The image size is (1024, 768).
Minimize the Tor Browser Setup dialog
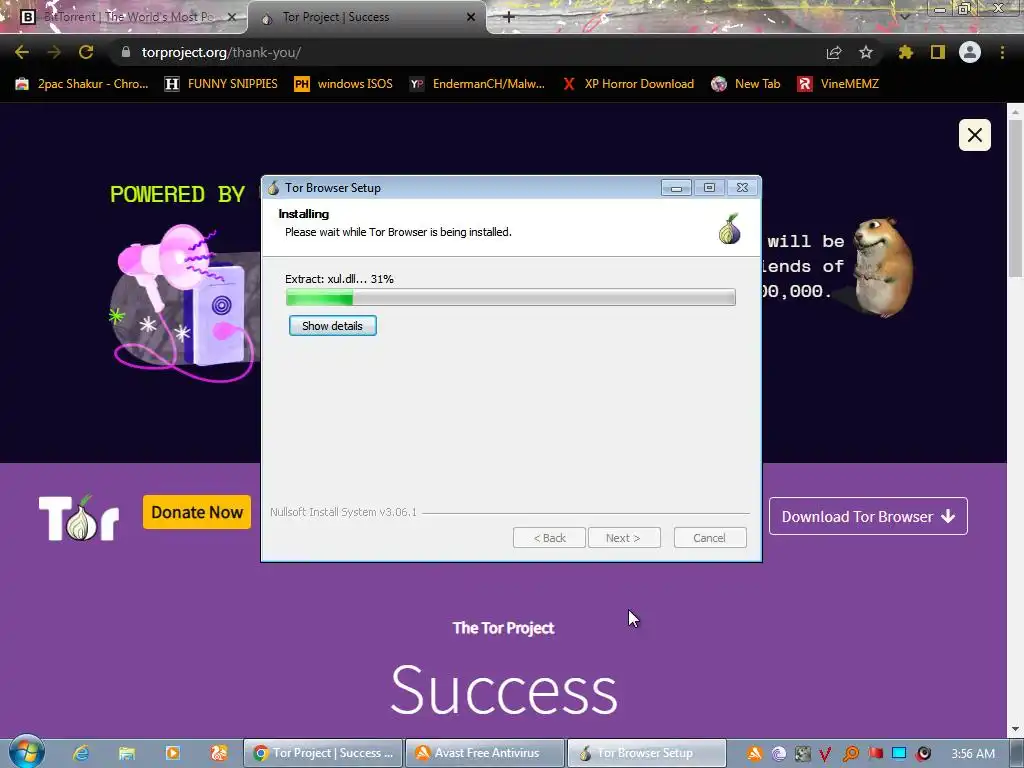click(676, 188)
